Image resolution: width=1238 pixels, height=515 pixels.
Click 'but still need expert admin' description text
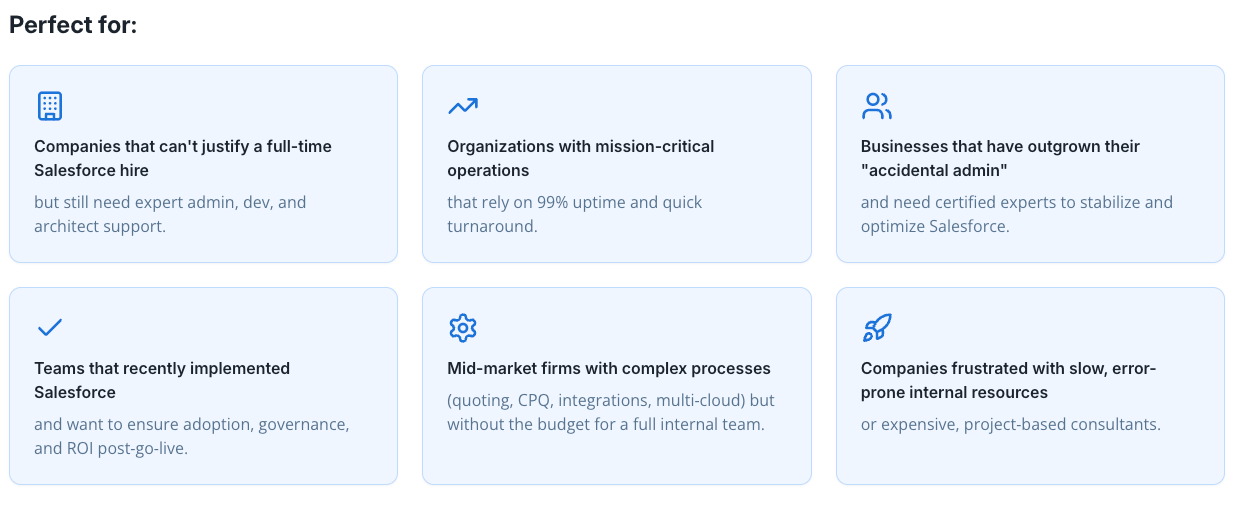click(x=170, y=202)
